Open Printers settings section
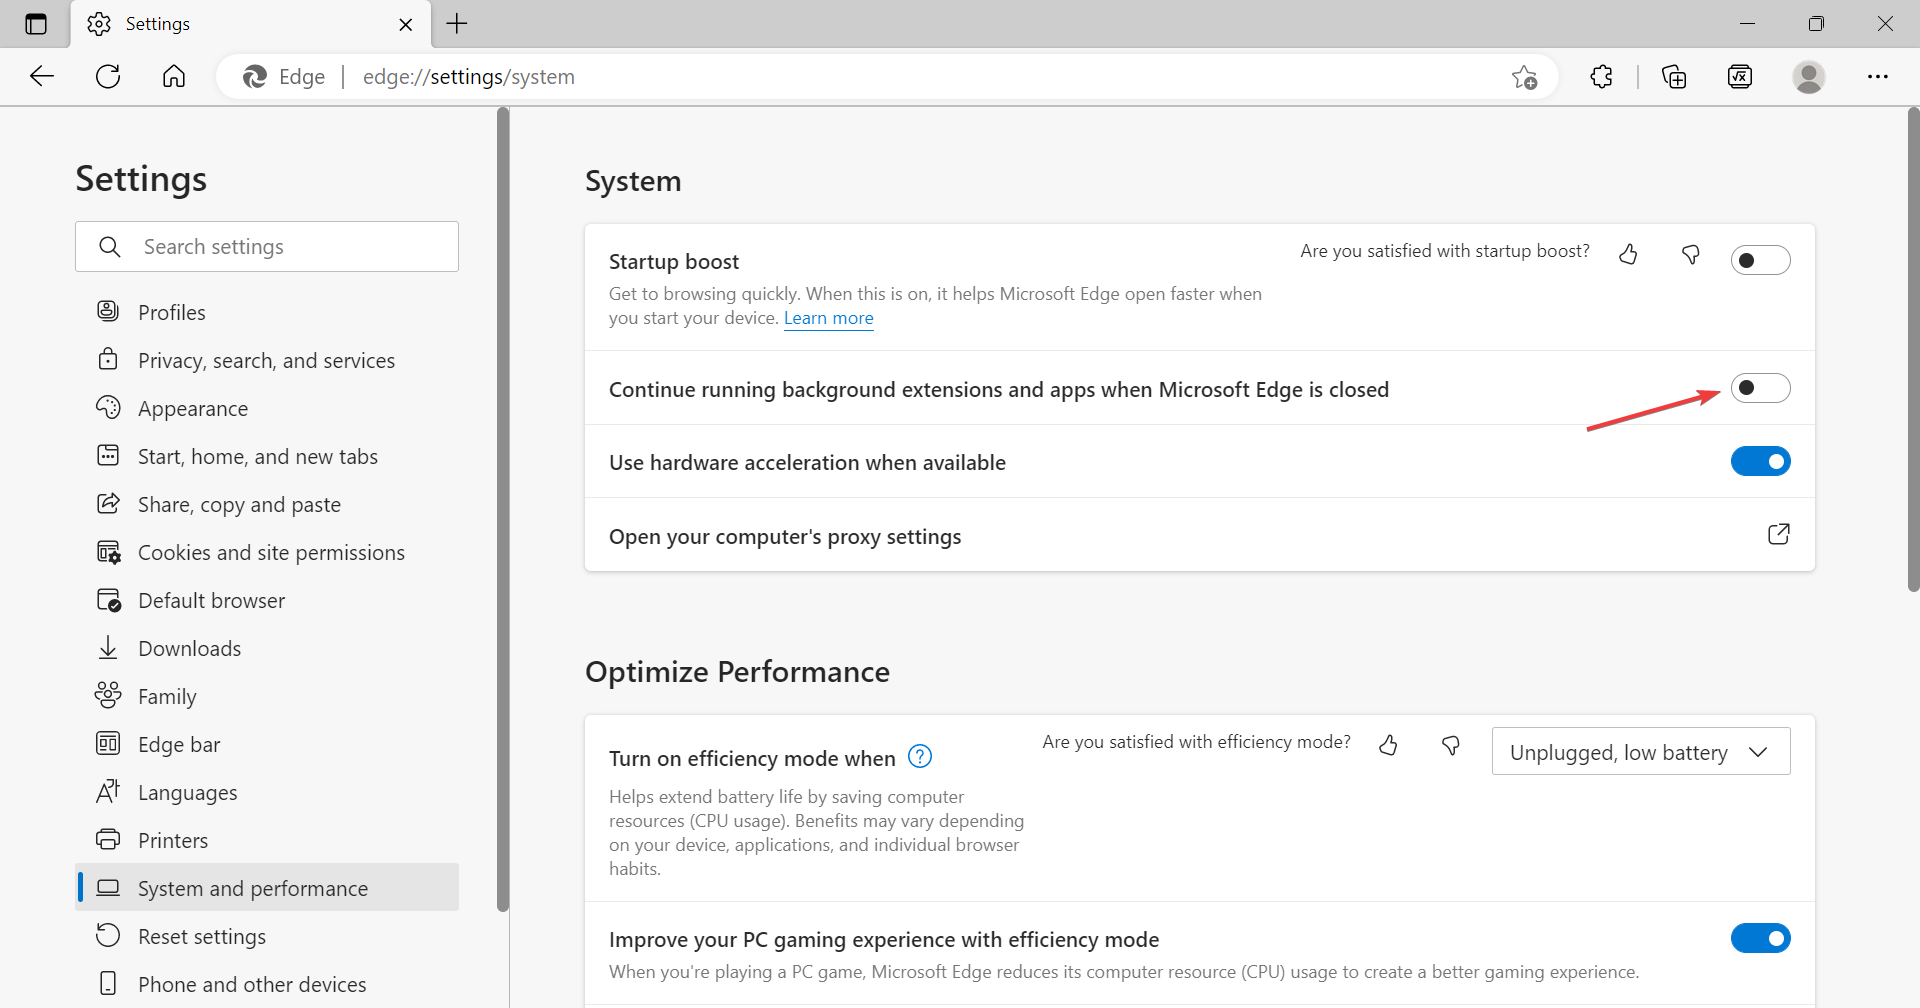The width and height of the screenshot is (1920, 1008). click(x=267, y=840)
